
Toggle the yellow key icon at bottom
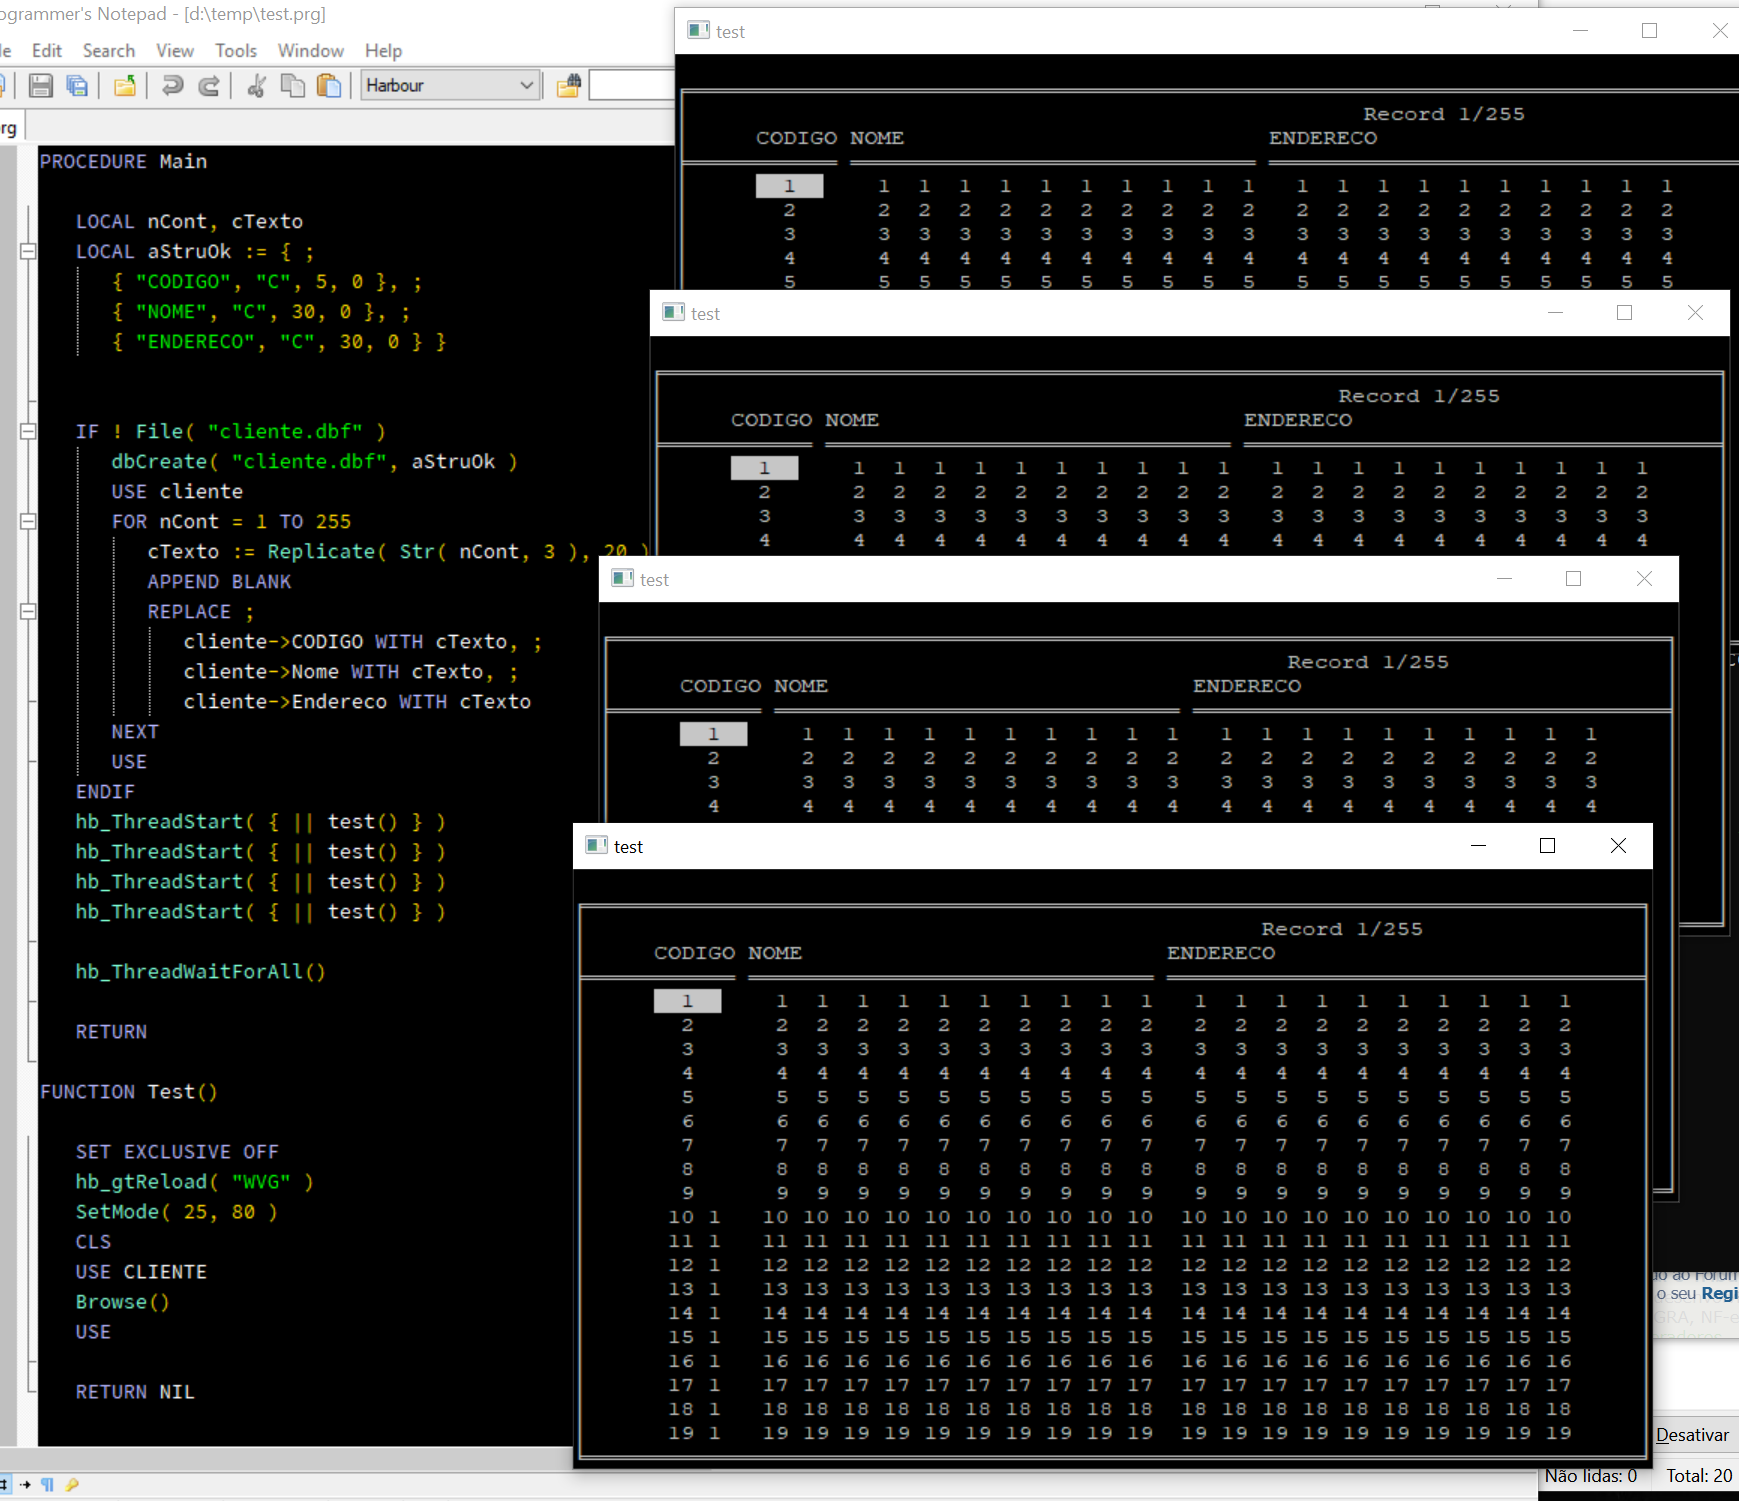tap(72, 1485)
